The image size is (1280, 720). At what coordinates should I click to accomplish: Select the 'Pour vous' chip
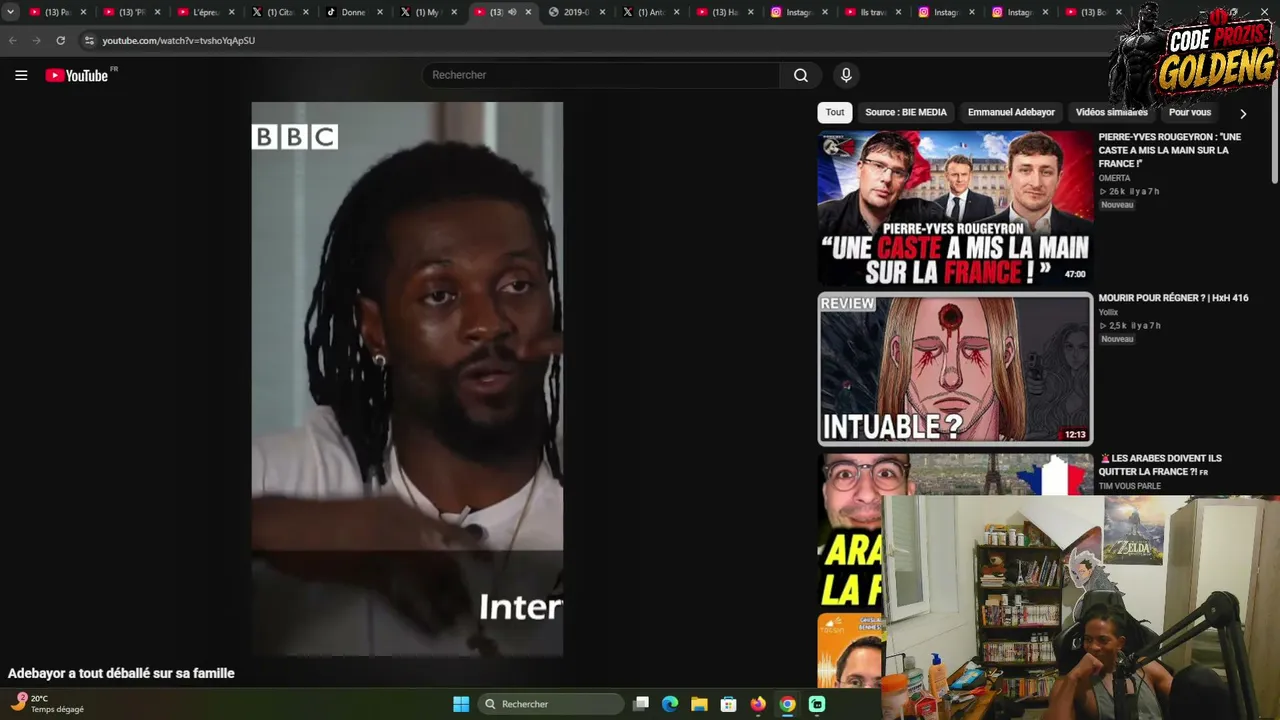click(1190, 112)
